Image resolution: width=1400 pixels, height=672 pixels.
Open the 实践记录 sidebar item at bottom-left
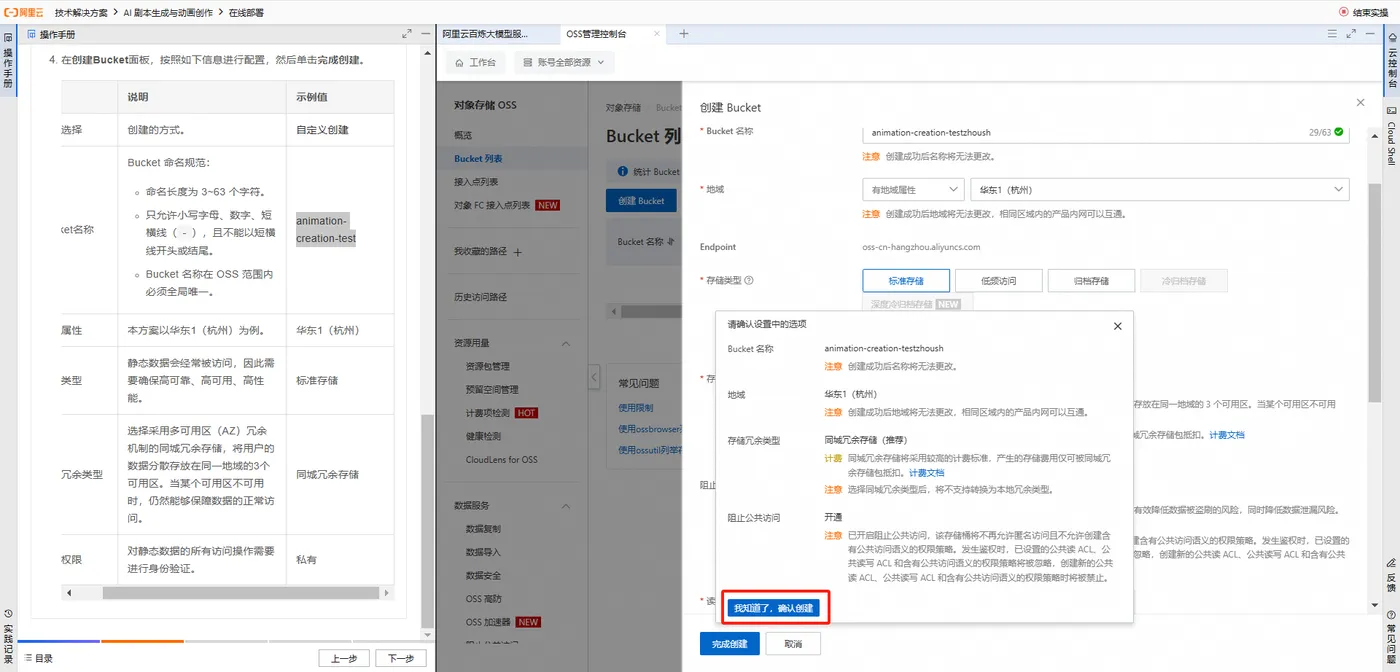8,635
